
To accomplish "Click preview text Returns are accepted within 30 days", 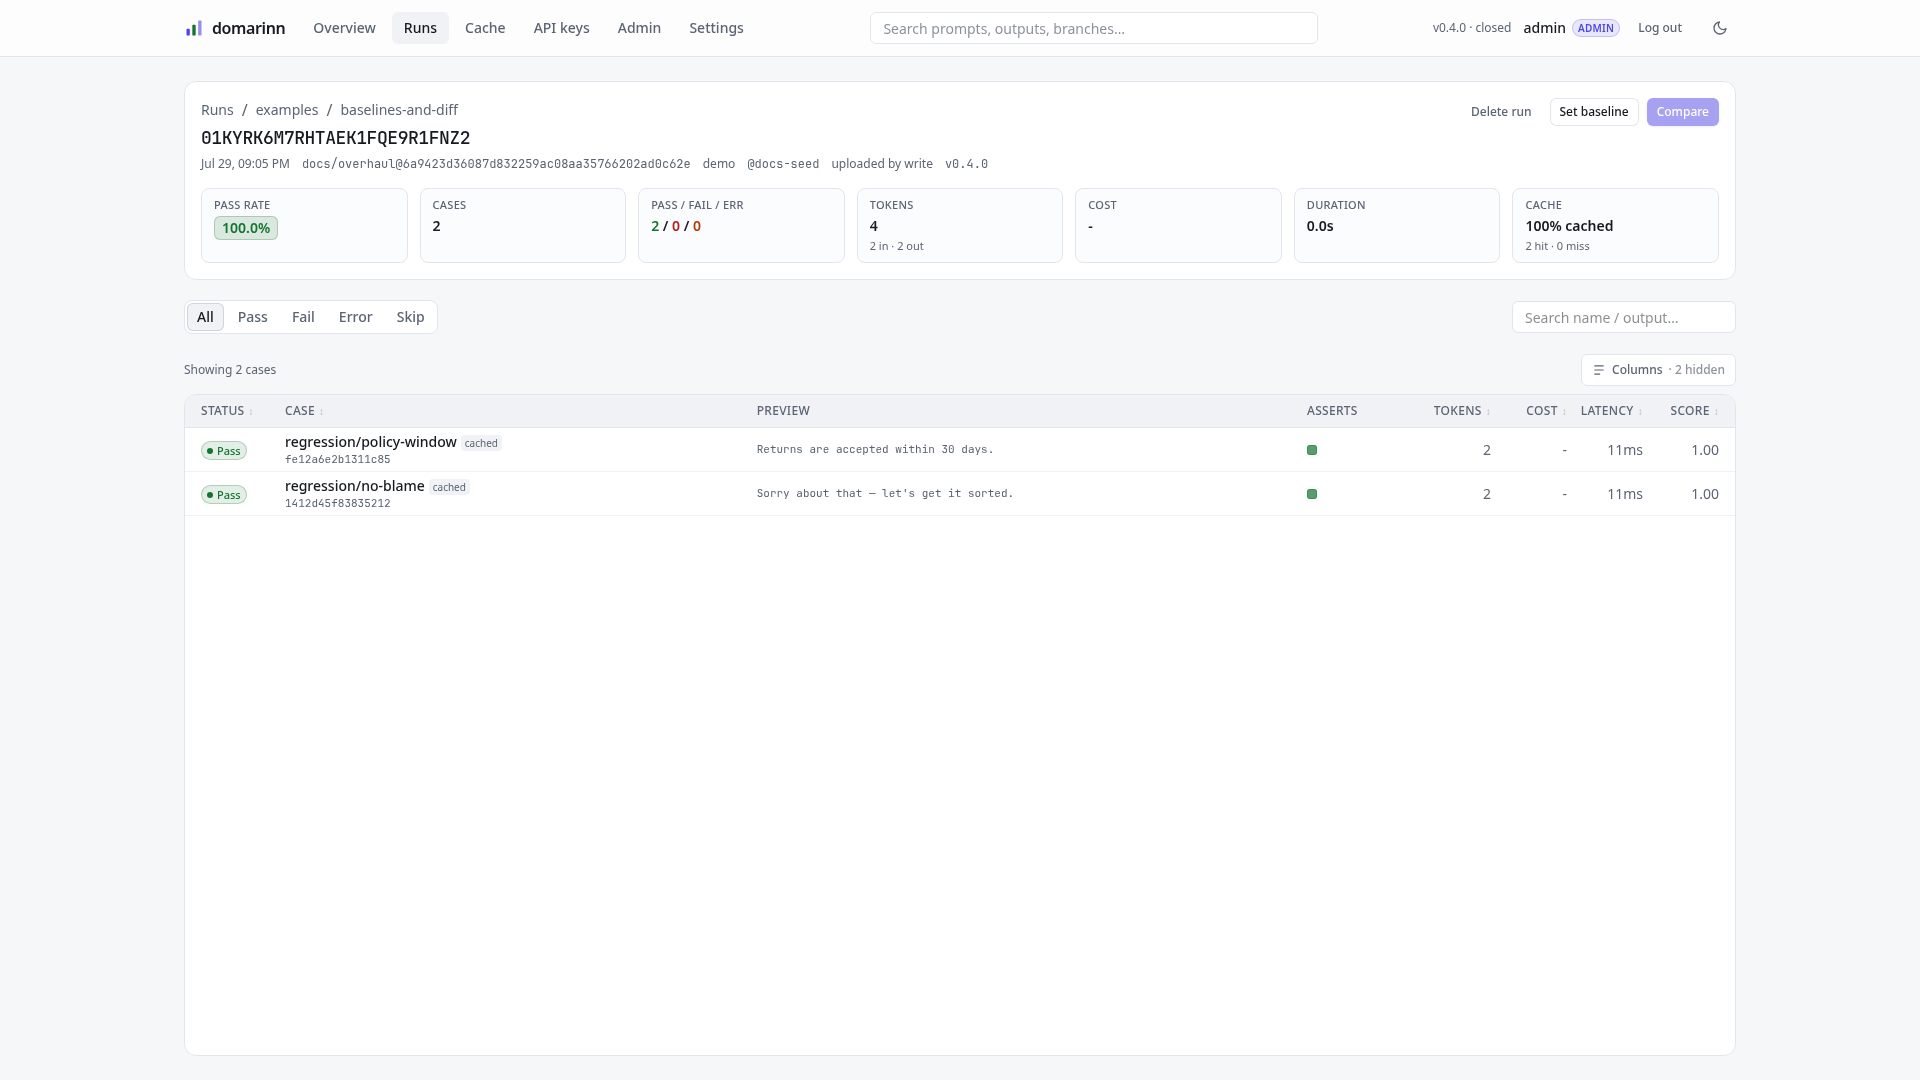I will coord(875,450).
